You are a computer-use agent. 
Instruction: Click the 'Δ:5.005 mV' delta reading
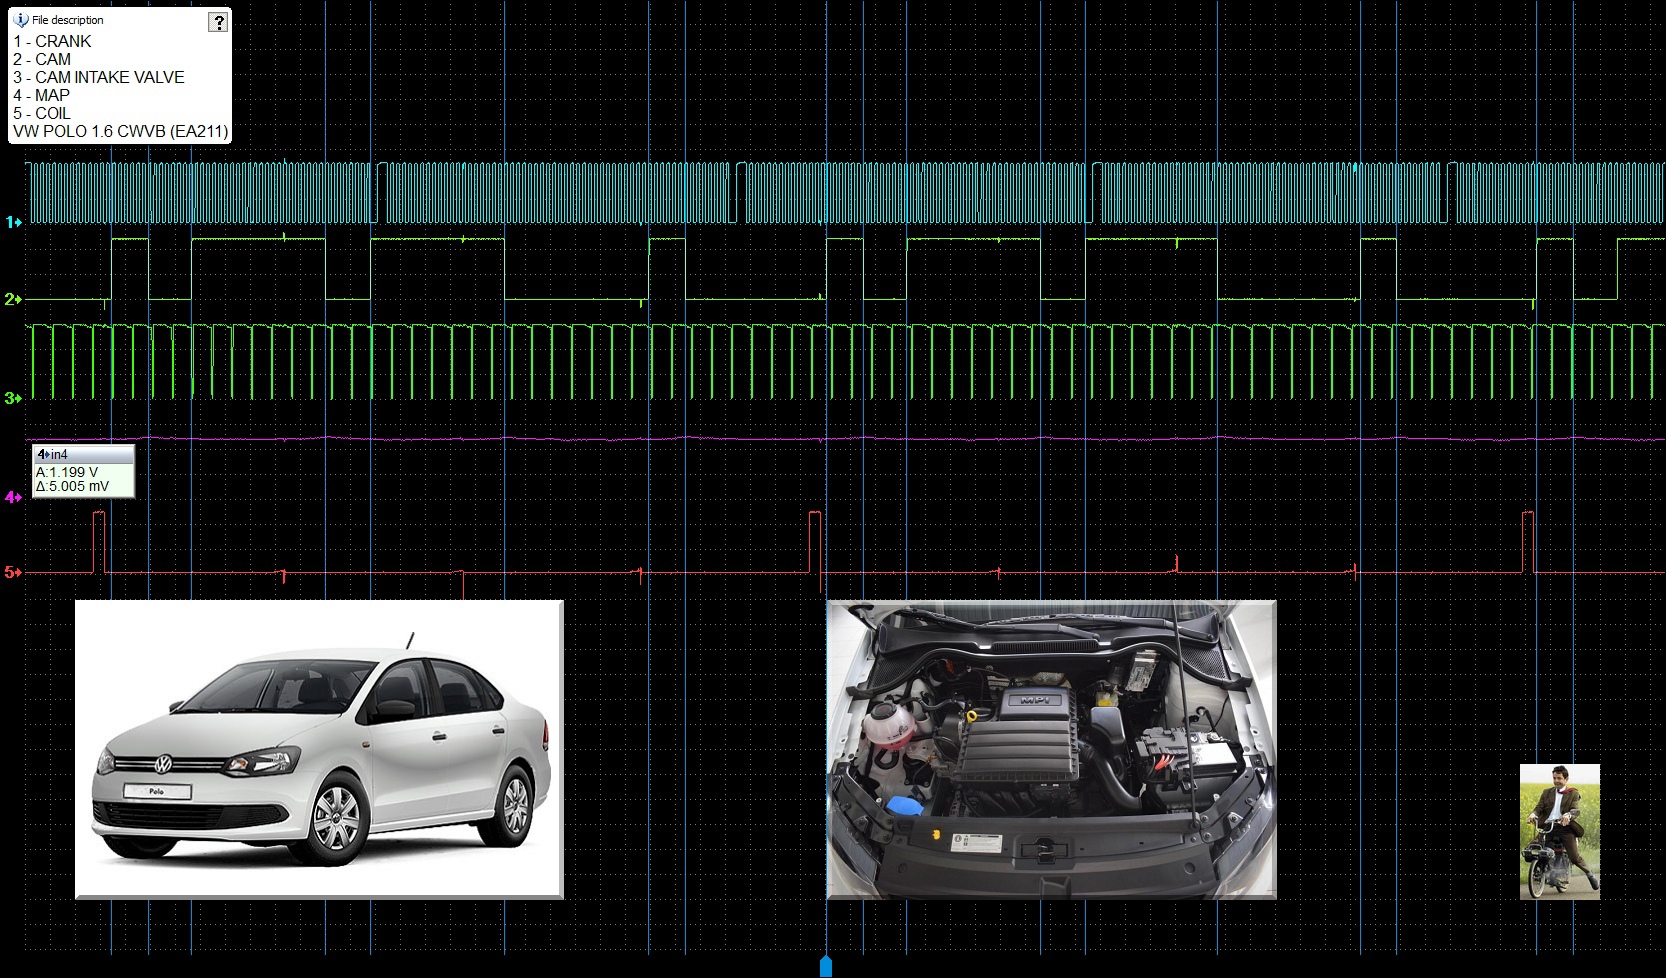point(72,487)
